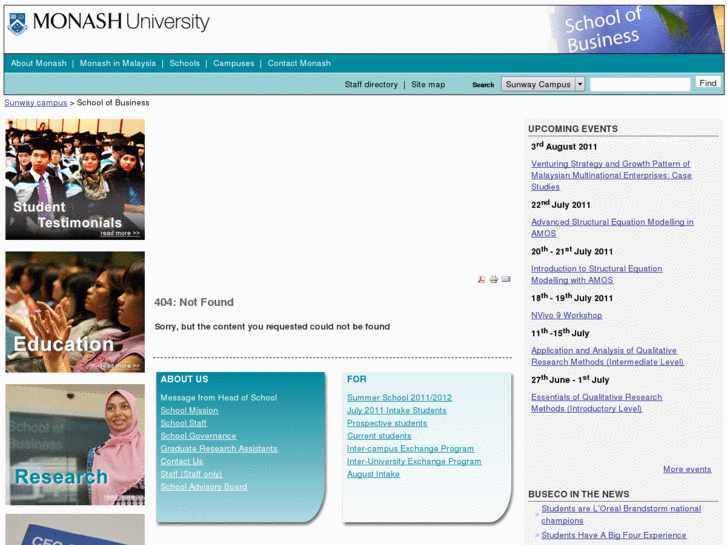
Task: Open Advanced Structural Equation Modelling event
Action: pos(612,228)
